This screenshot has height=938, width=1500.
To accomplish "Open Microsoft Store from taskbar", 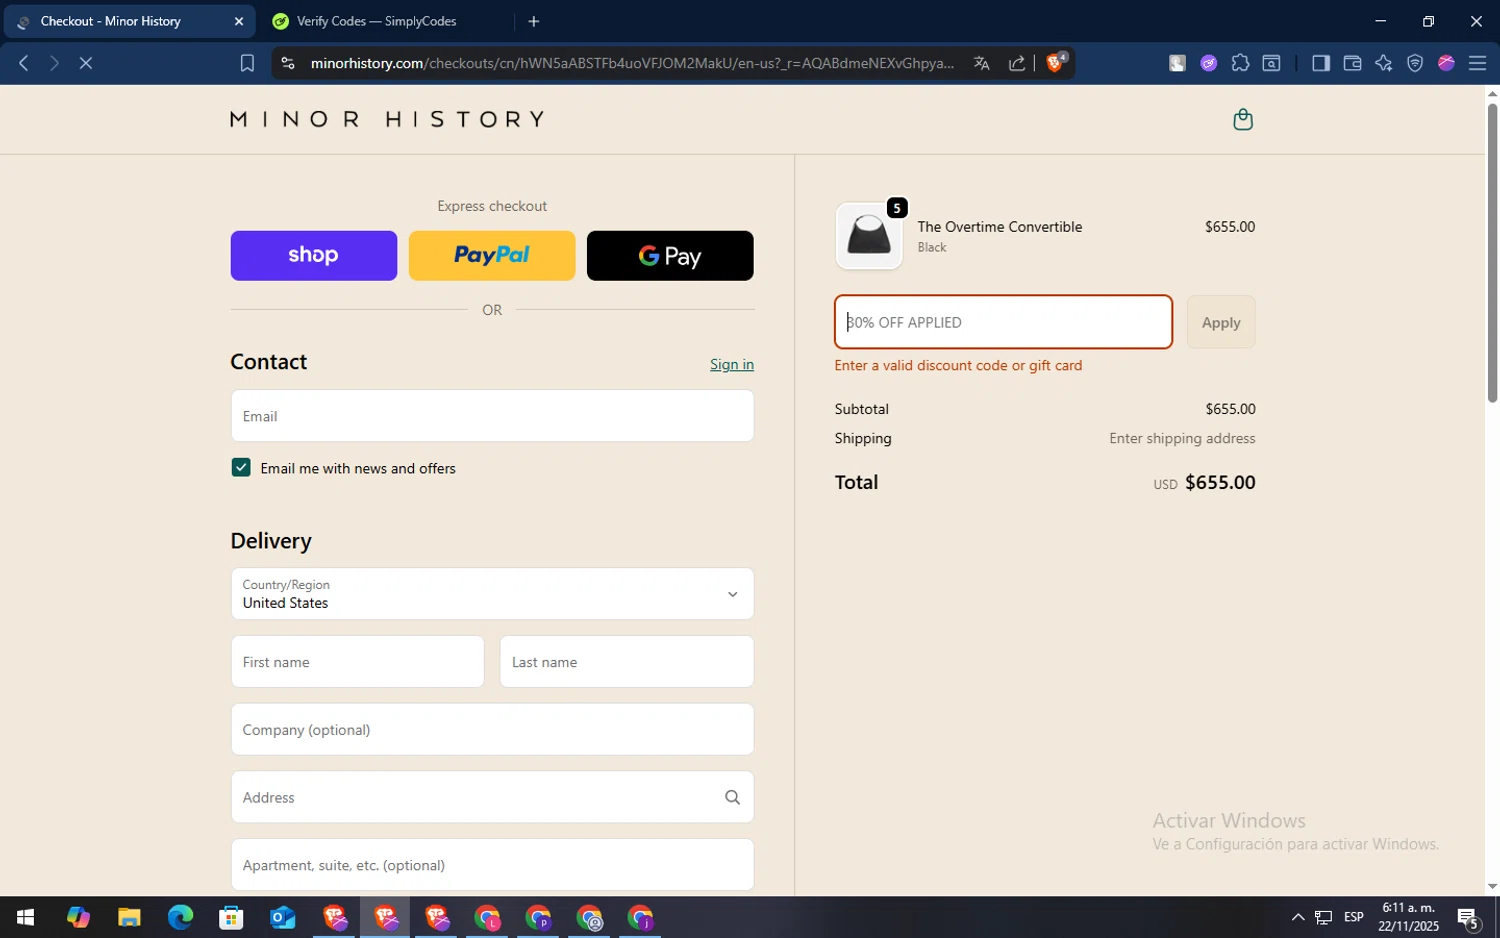I will [x=231, y=917].
